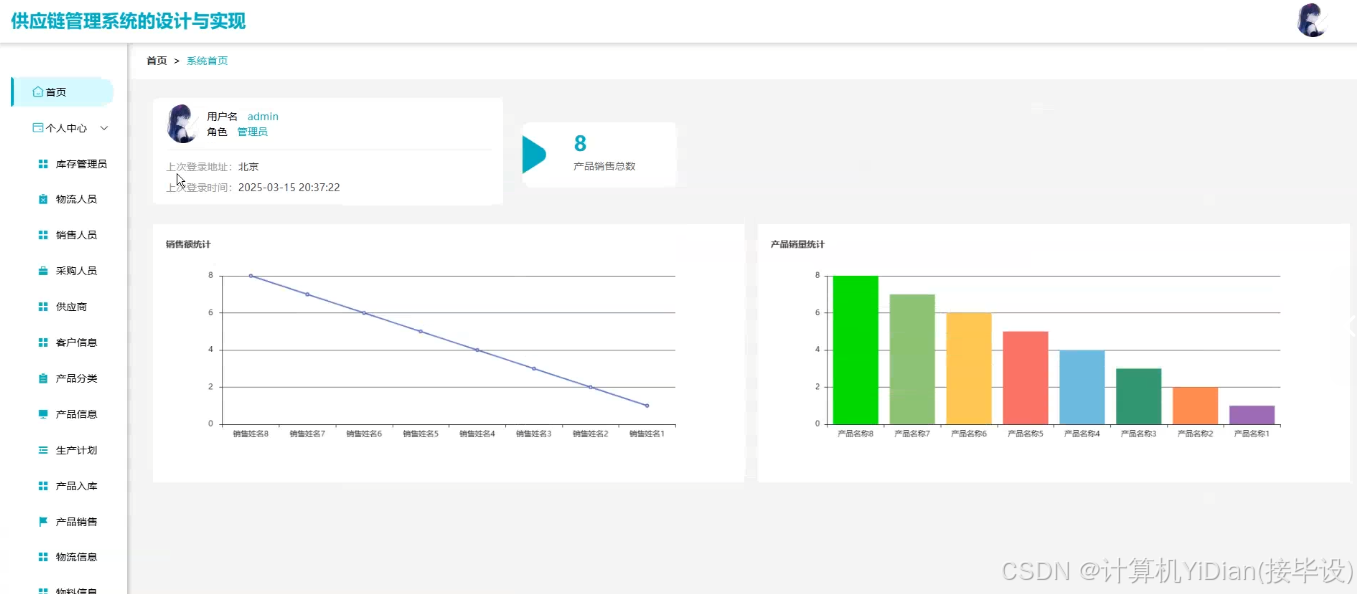Click the user avatar in top-right header

point(1311,20)
